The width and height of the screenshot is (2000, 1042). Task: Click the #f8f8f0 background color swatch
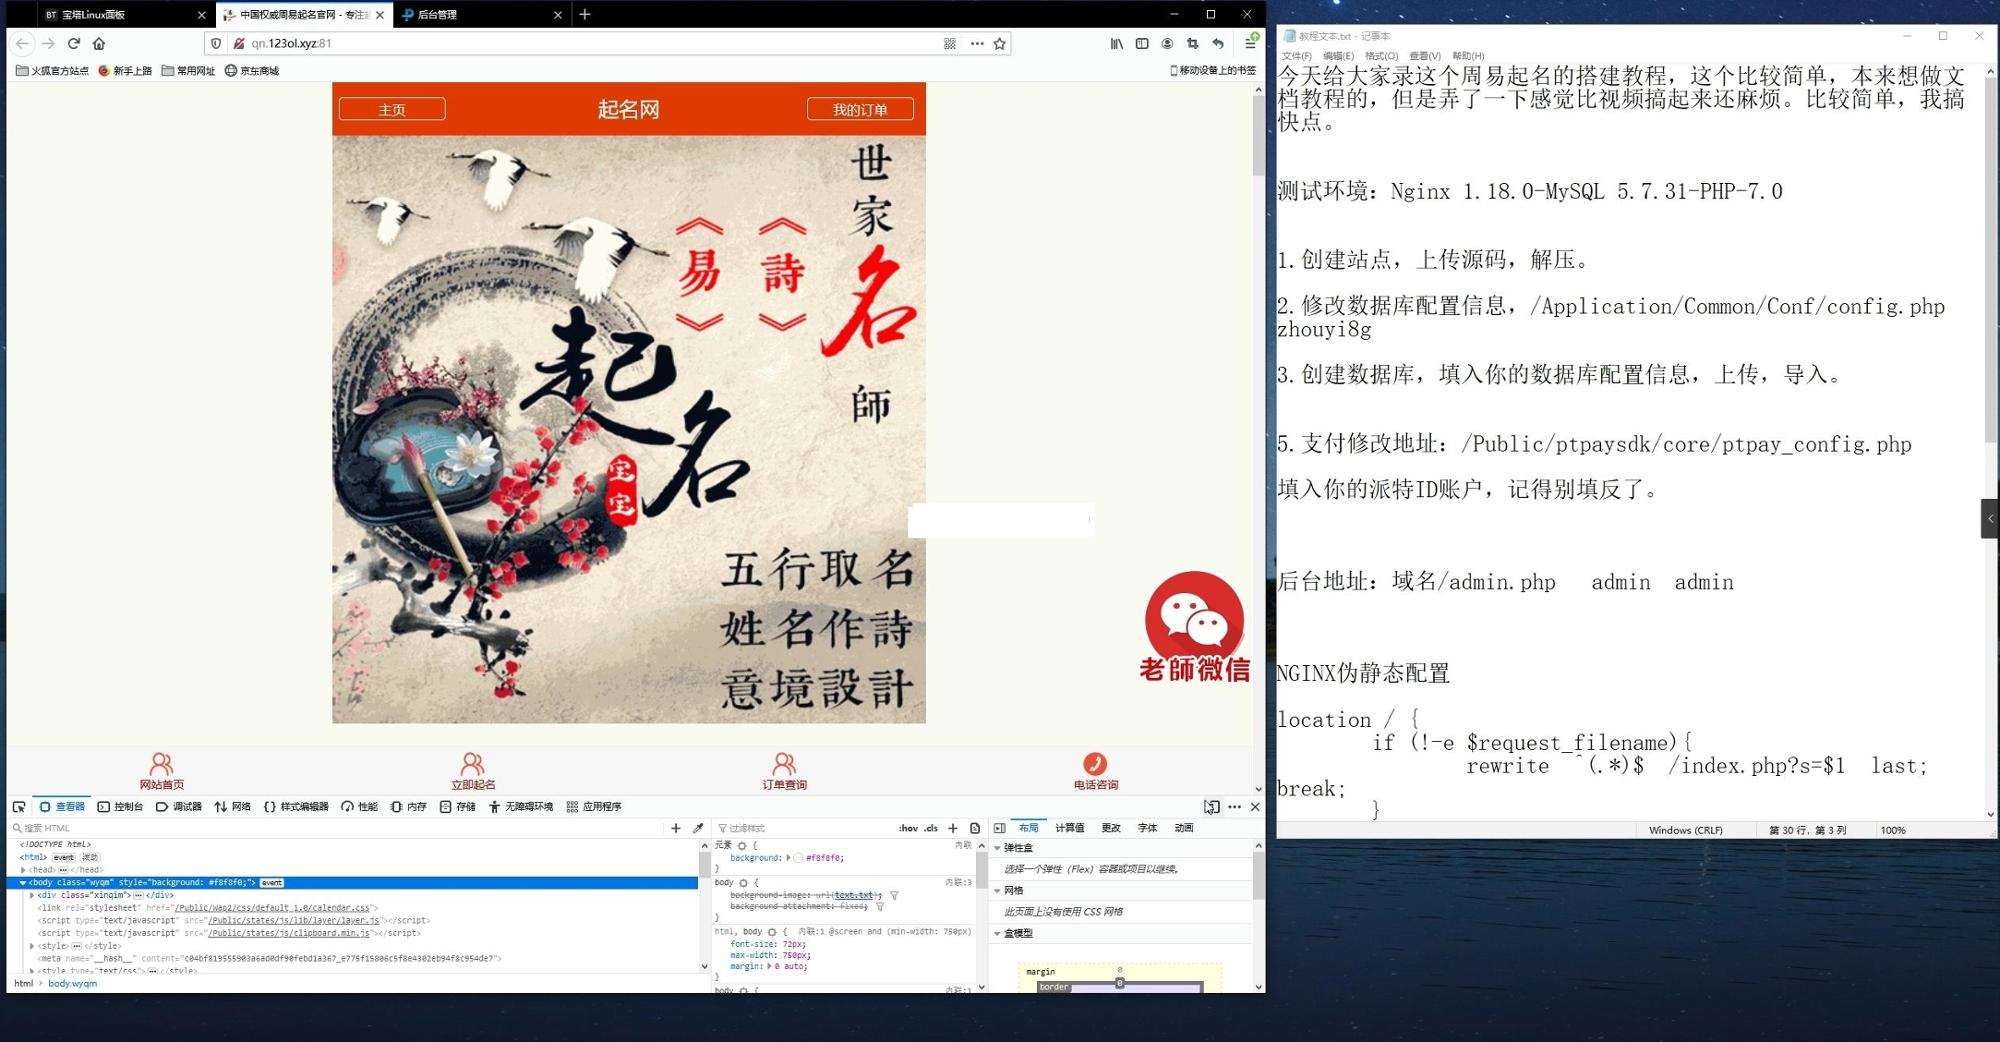[798, 858]
